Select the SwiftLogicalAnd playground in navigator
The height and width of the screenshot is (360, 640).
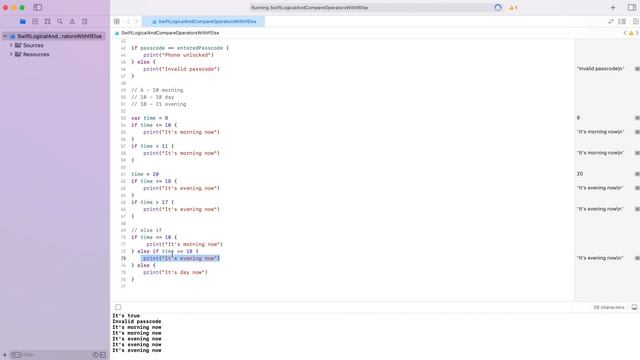pos(56,36)
